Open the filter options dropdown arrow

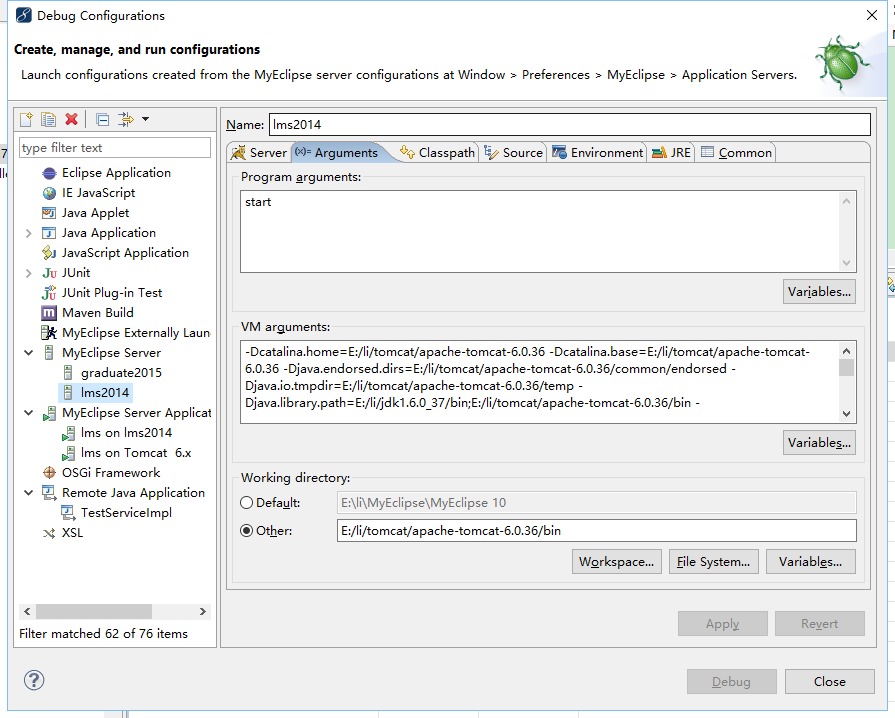coord(146,119)
